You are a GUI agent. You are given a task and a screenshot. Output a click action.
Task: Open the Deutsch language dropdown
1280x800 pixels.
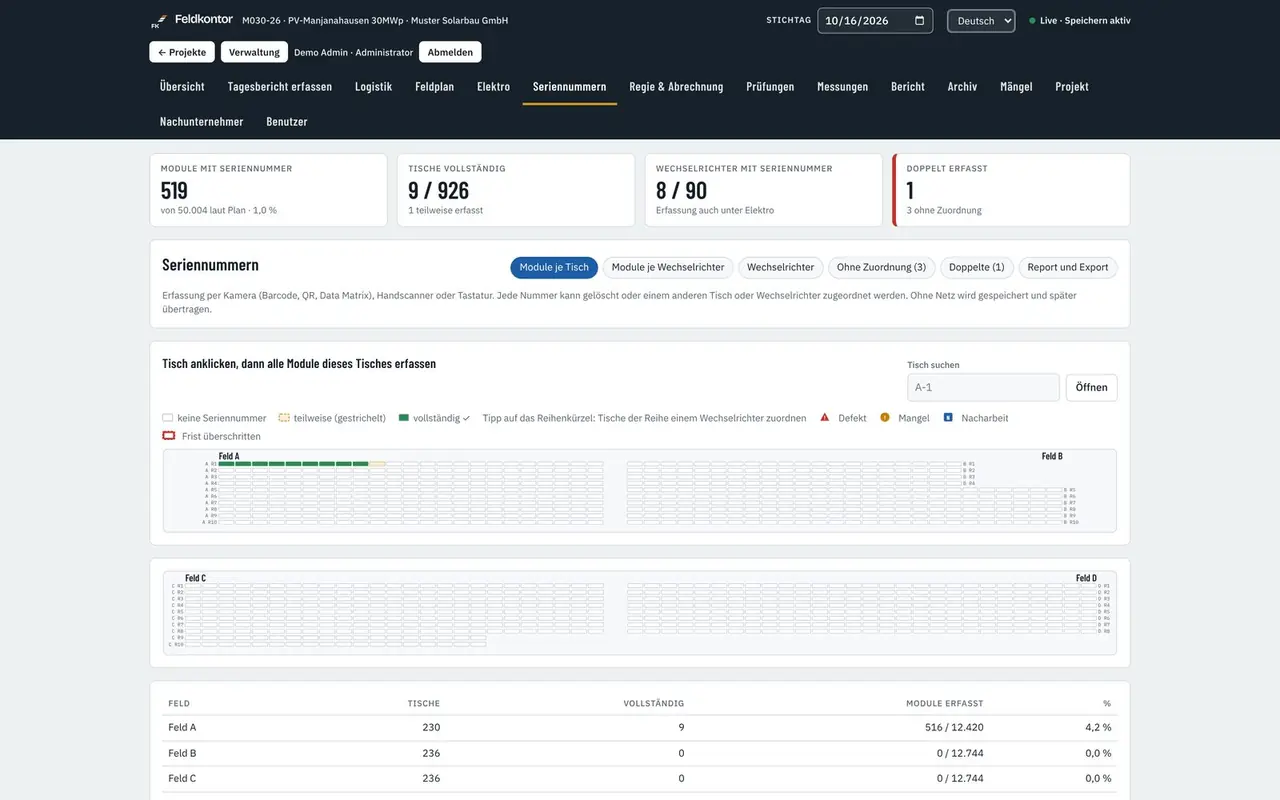(981, 20)
